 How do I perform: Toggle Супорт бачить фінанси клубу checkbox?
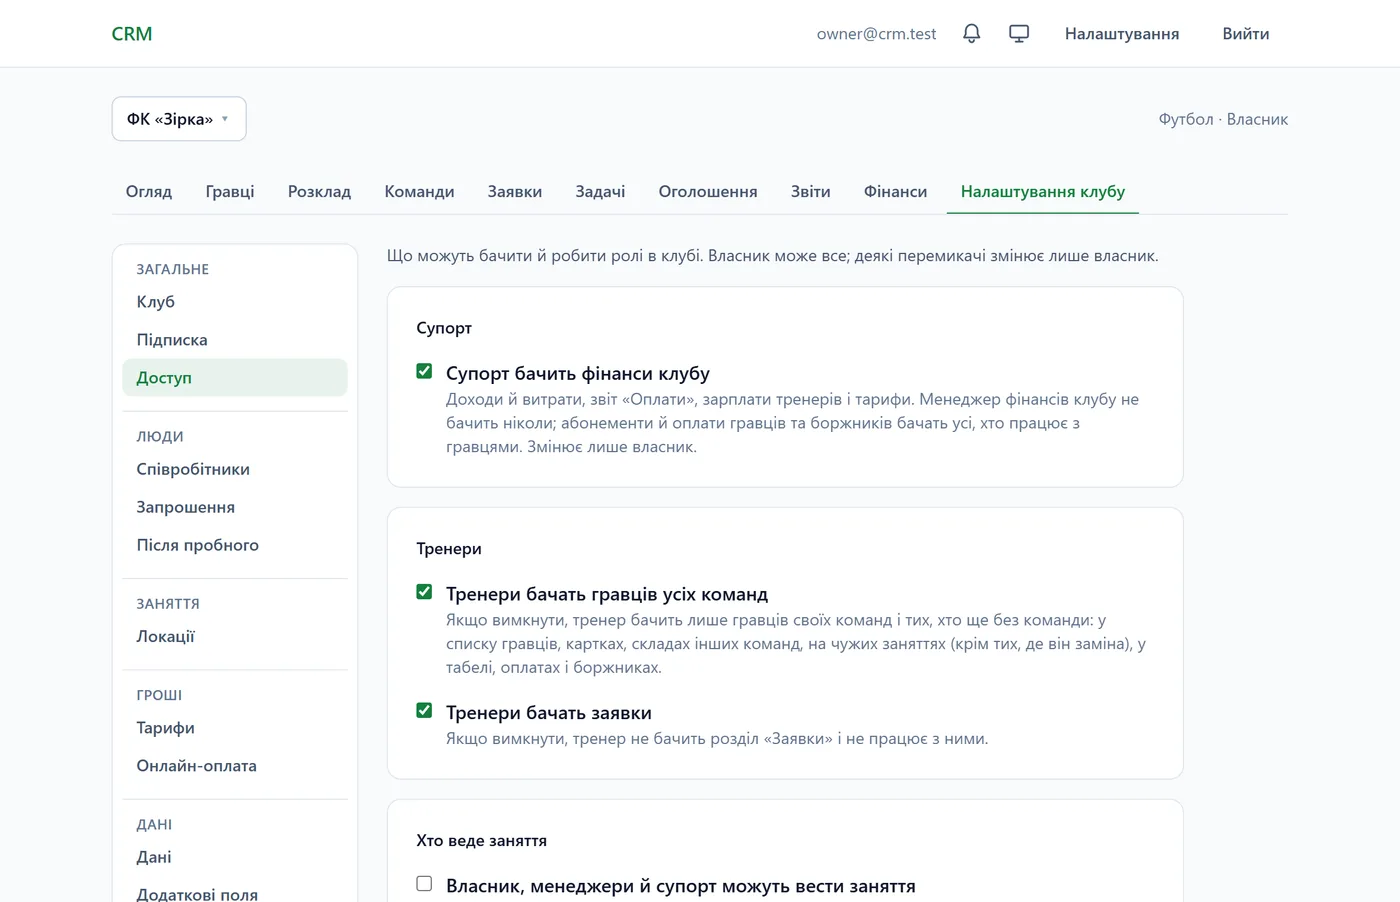[424, 372]
